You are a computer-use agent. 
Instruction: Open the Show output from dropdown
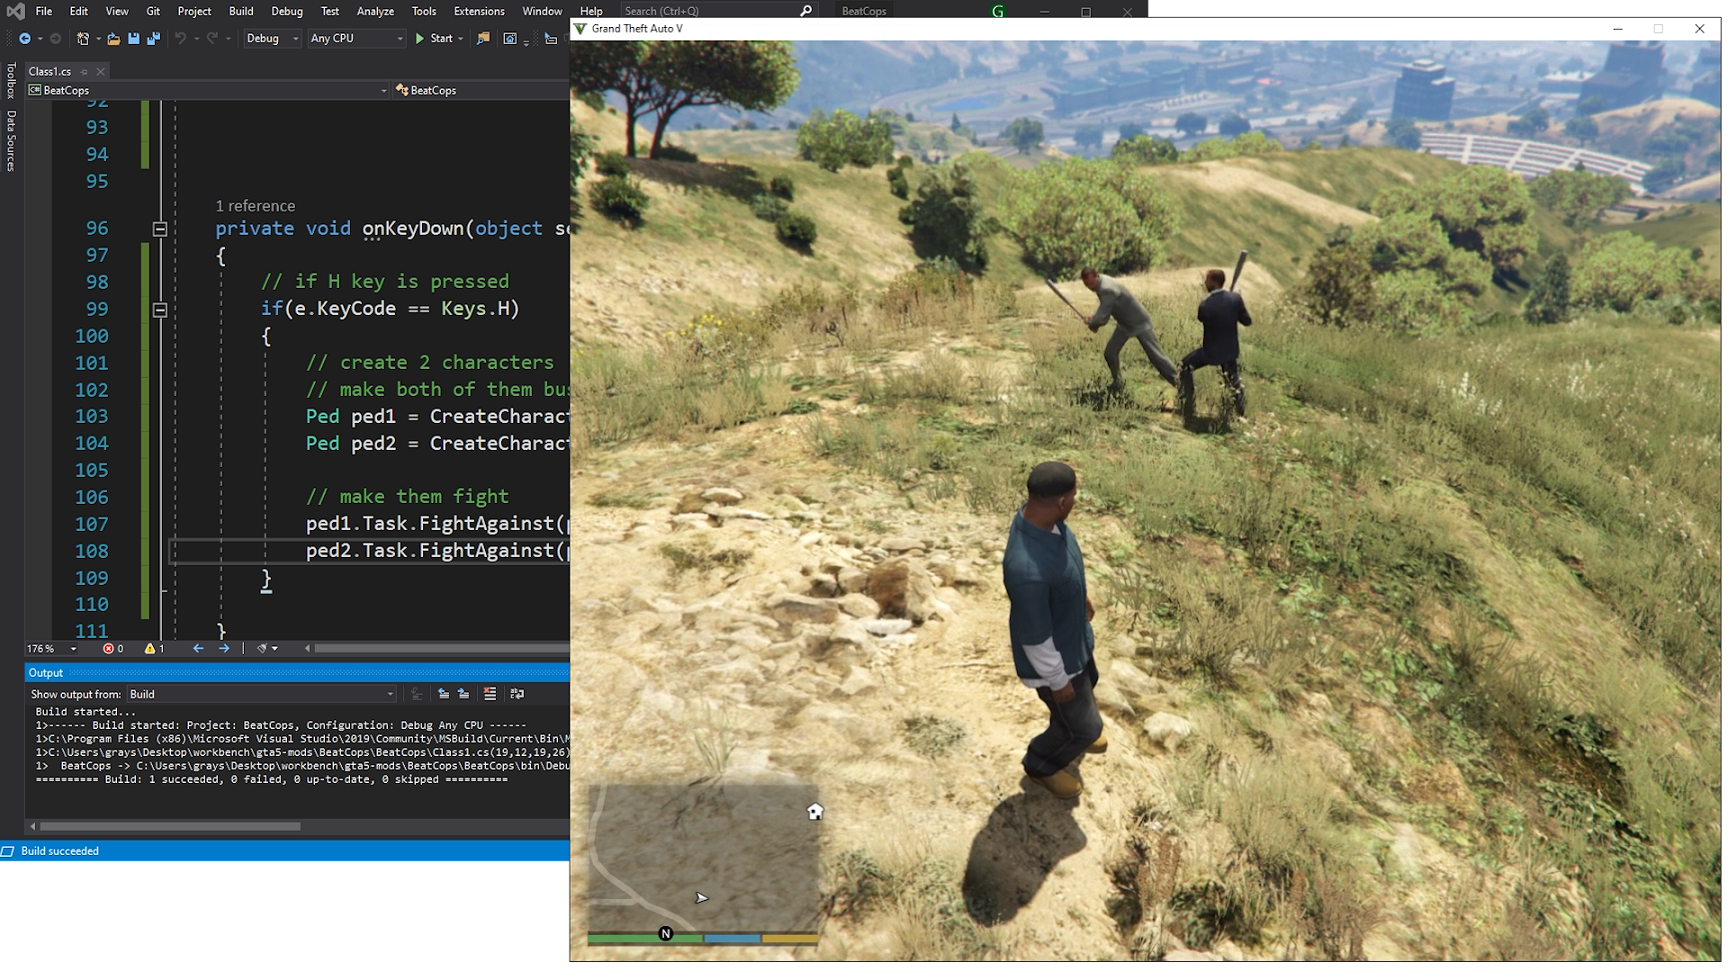262,694
